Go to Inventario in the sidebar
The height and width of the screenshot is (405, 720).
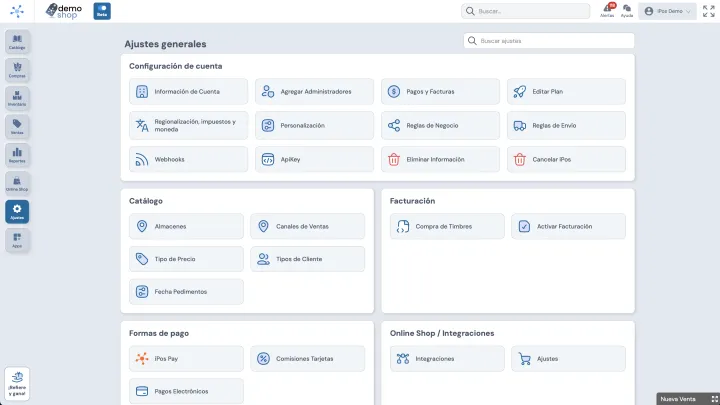point(17,98)
